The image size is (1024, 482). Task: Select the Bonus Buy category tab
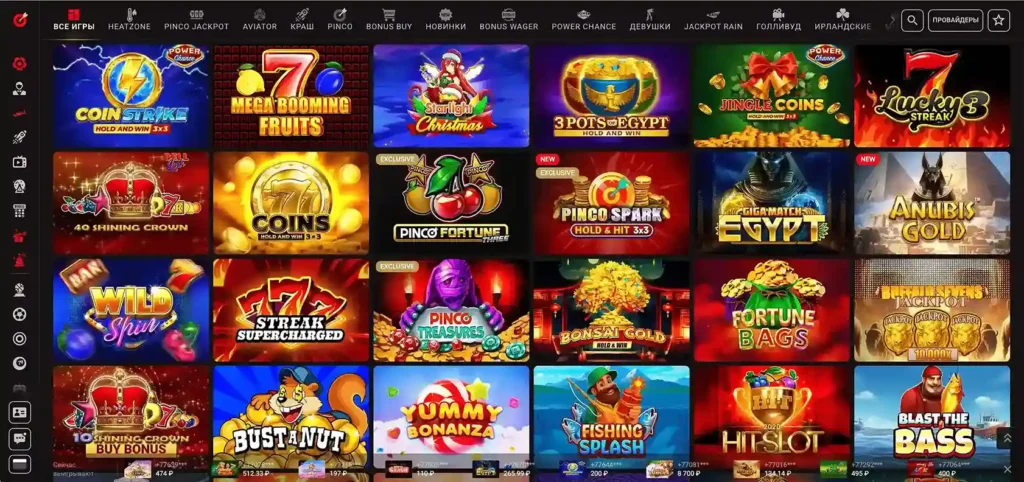tap(389, 20)
